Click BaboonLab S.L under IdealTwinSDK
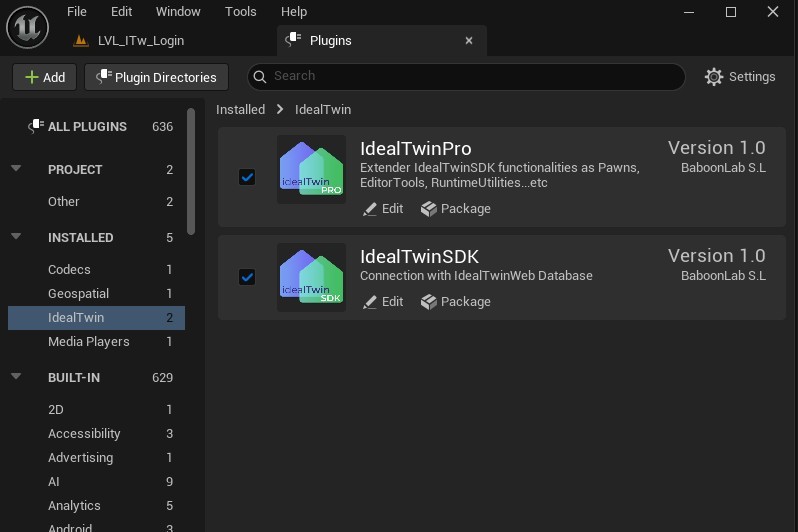 (723, 275)
